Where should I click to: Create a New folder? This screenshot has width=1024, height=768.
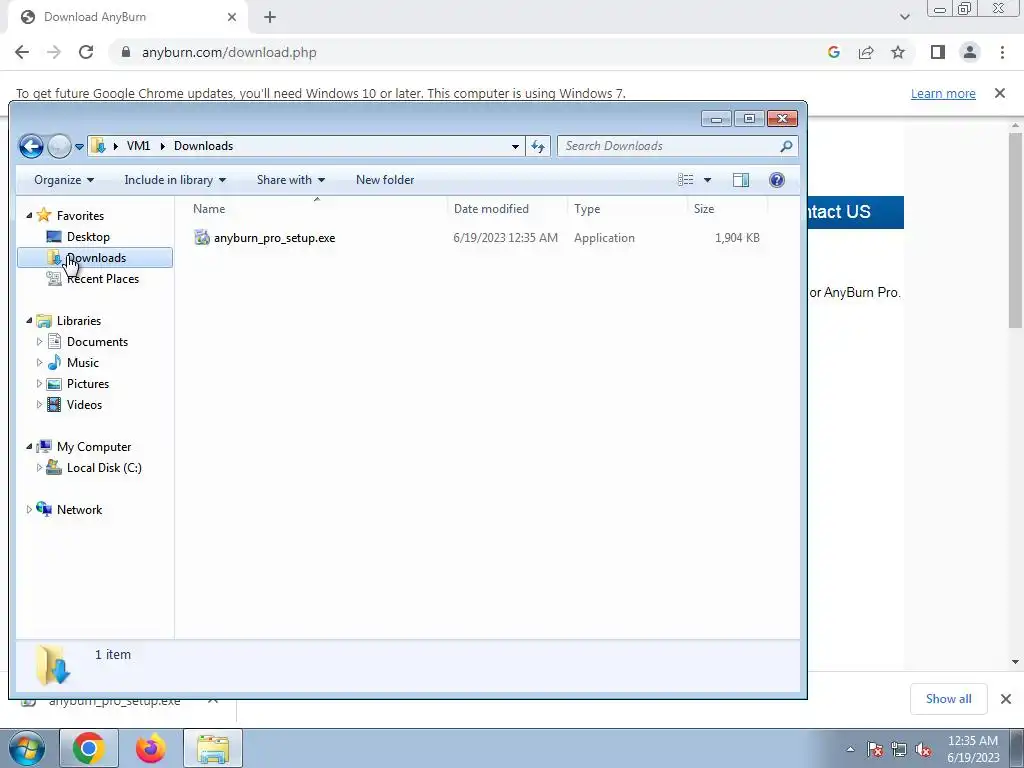(x=385, y=180)
